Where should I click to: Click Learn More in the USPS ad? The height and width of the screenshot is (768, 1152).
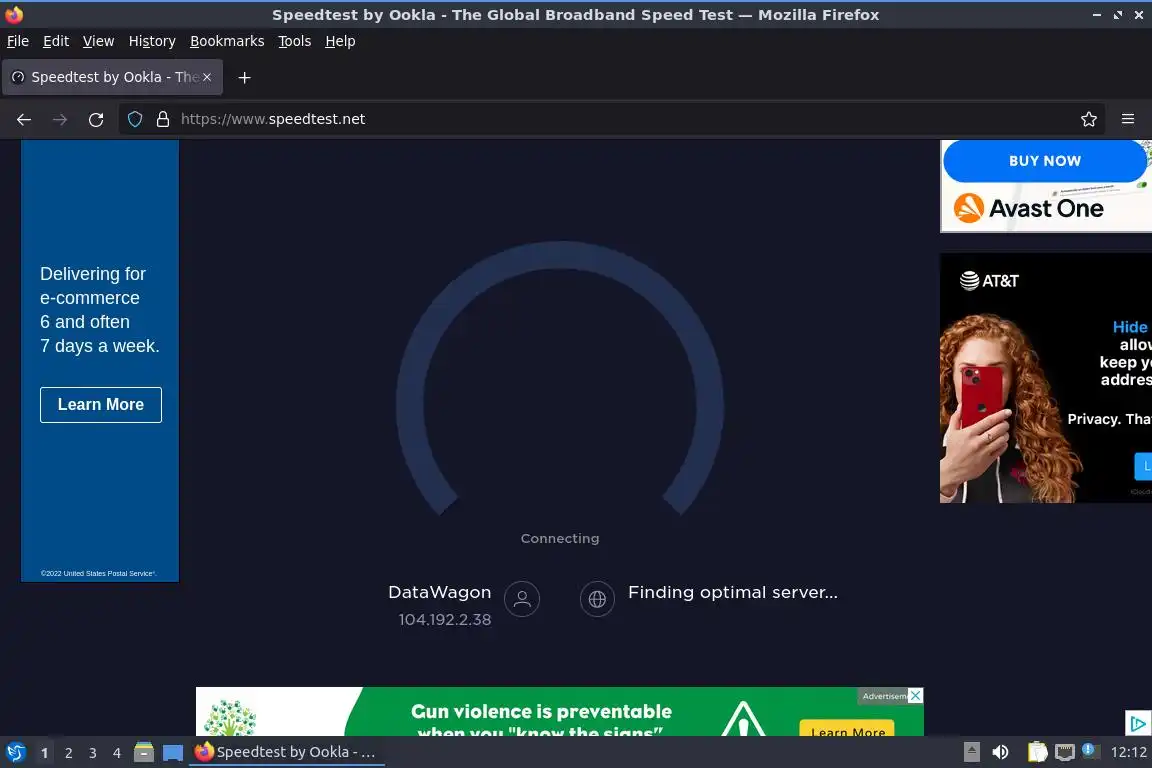101,405
